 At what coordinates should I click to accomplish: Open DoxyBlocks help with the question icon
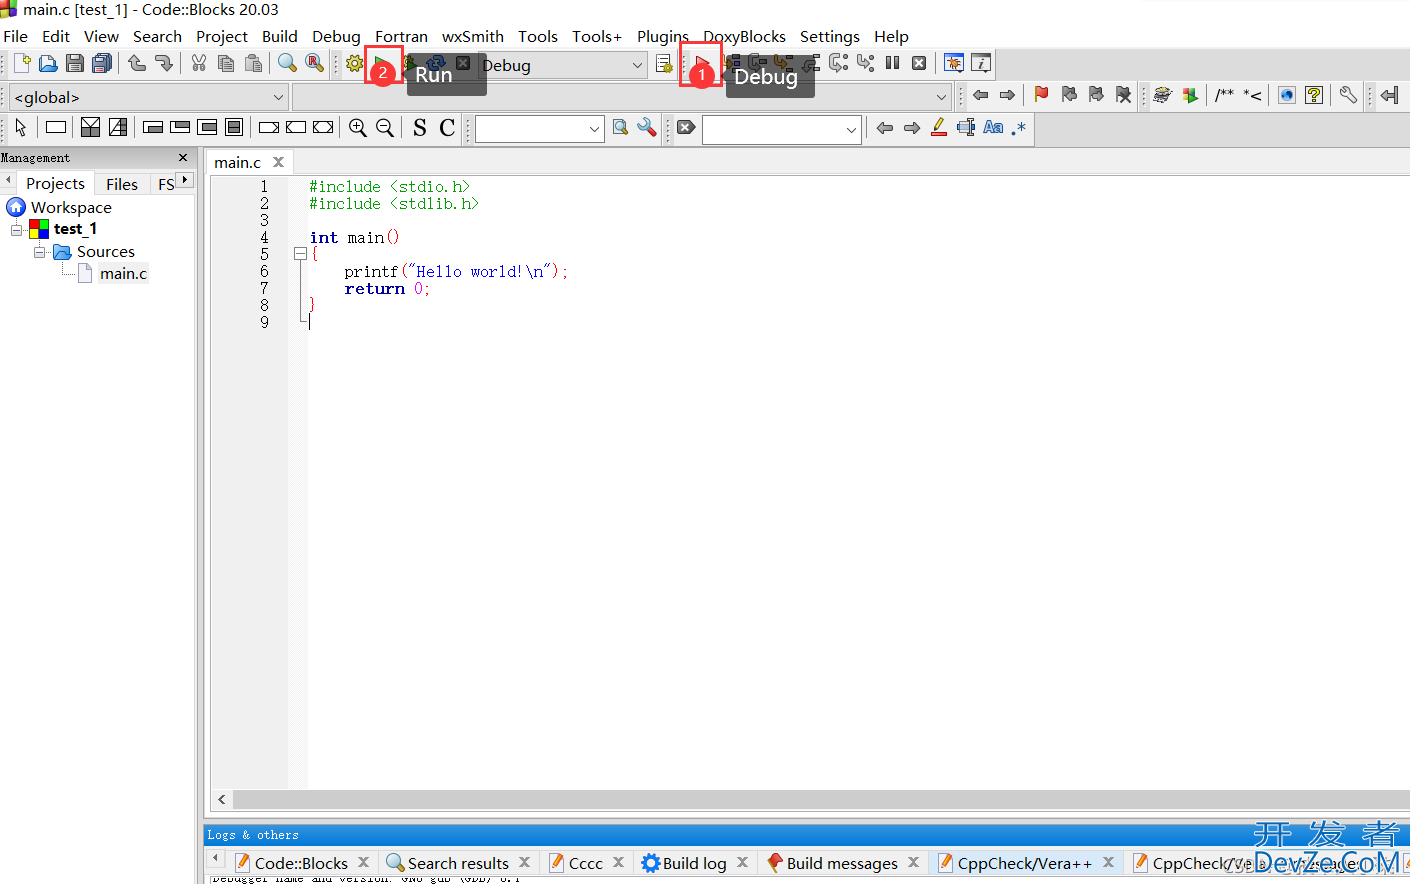tap(1314, 95)
